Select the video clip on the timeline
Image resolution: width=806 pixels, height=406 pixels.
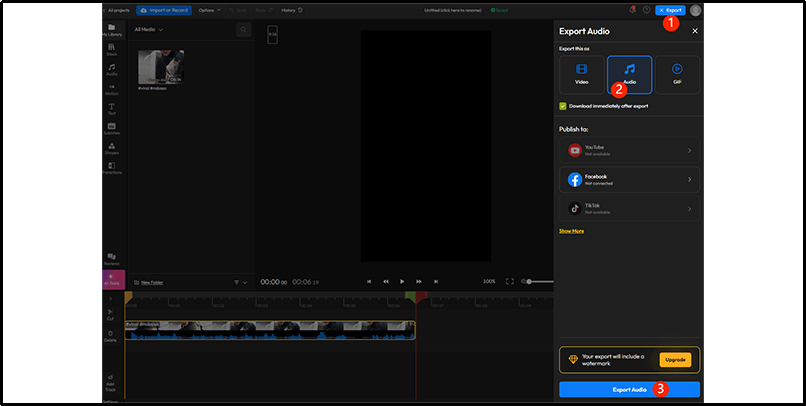click(270, 330)
